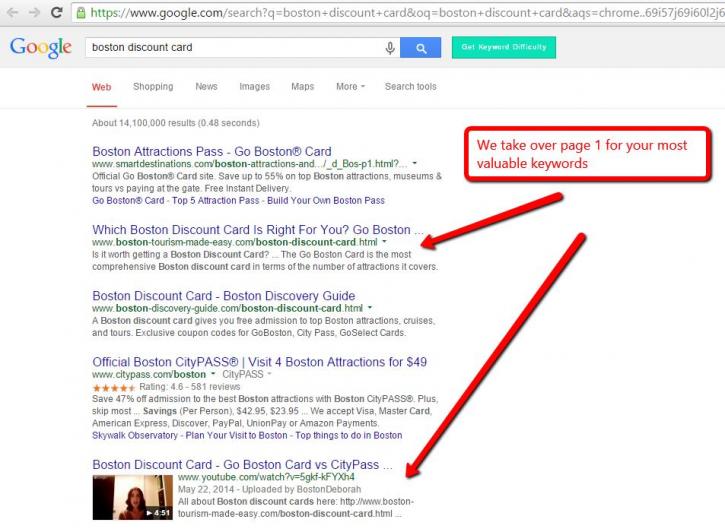Expand arrow beside citypass.com/boston URL
The height and width of the screenshot is (529, 725).
213,374
